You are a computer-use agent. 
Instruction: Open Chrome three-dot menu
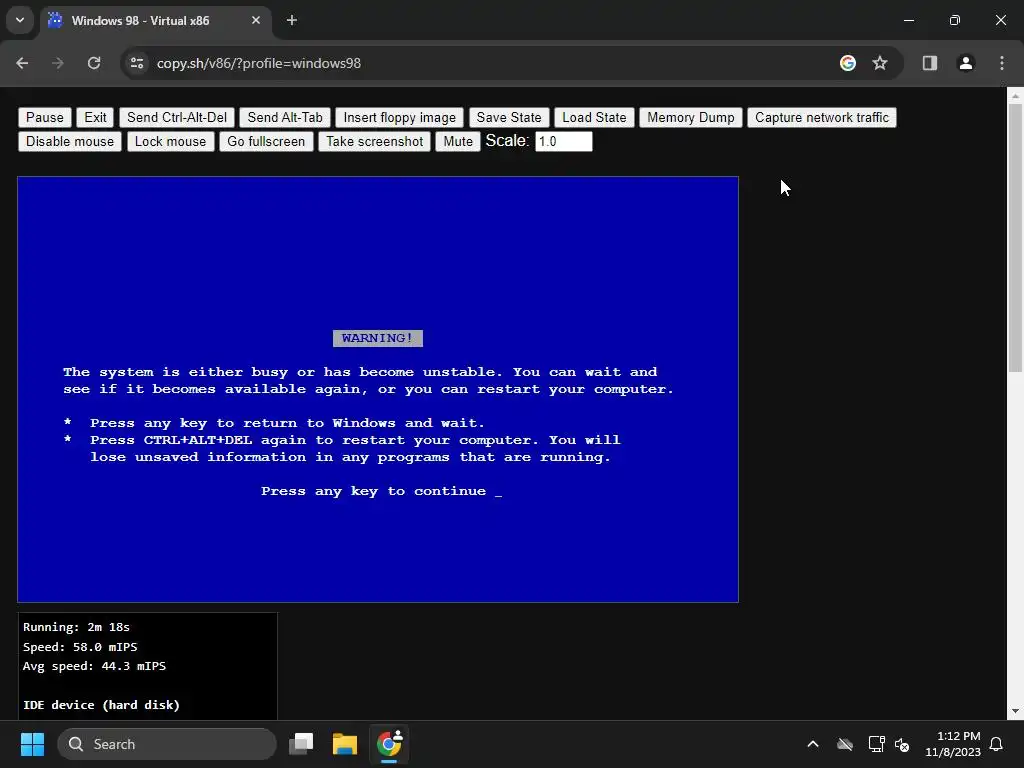[x=1002, y=63]
